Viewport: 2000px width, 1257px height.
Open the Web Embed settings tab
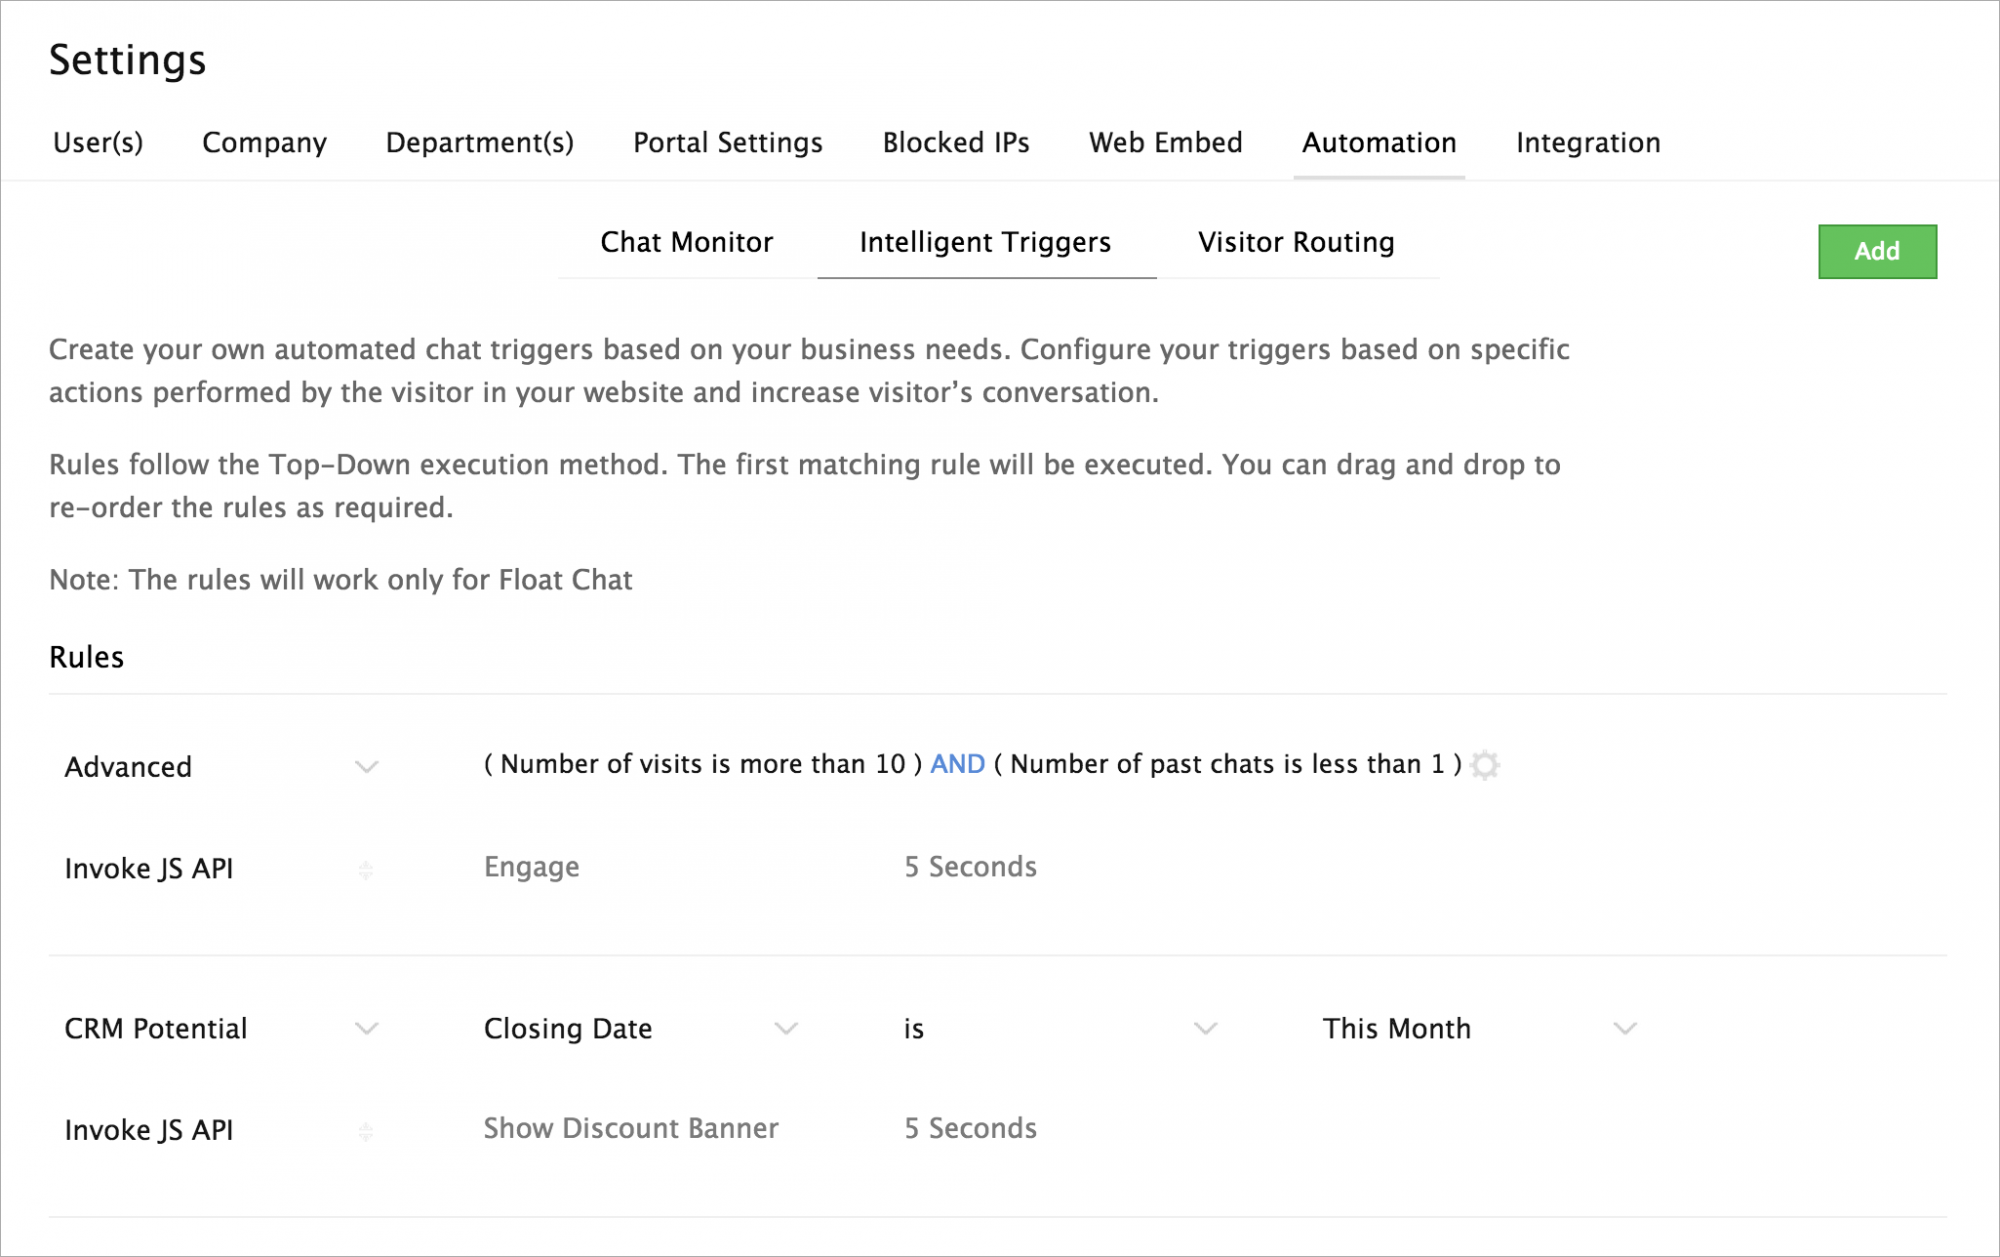click(1165, 143)
